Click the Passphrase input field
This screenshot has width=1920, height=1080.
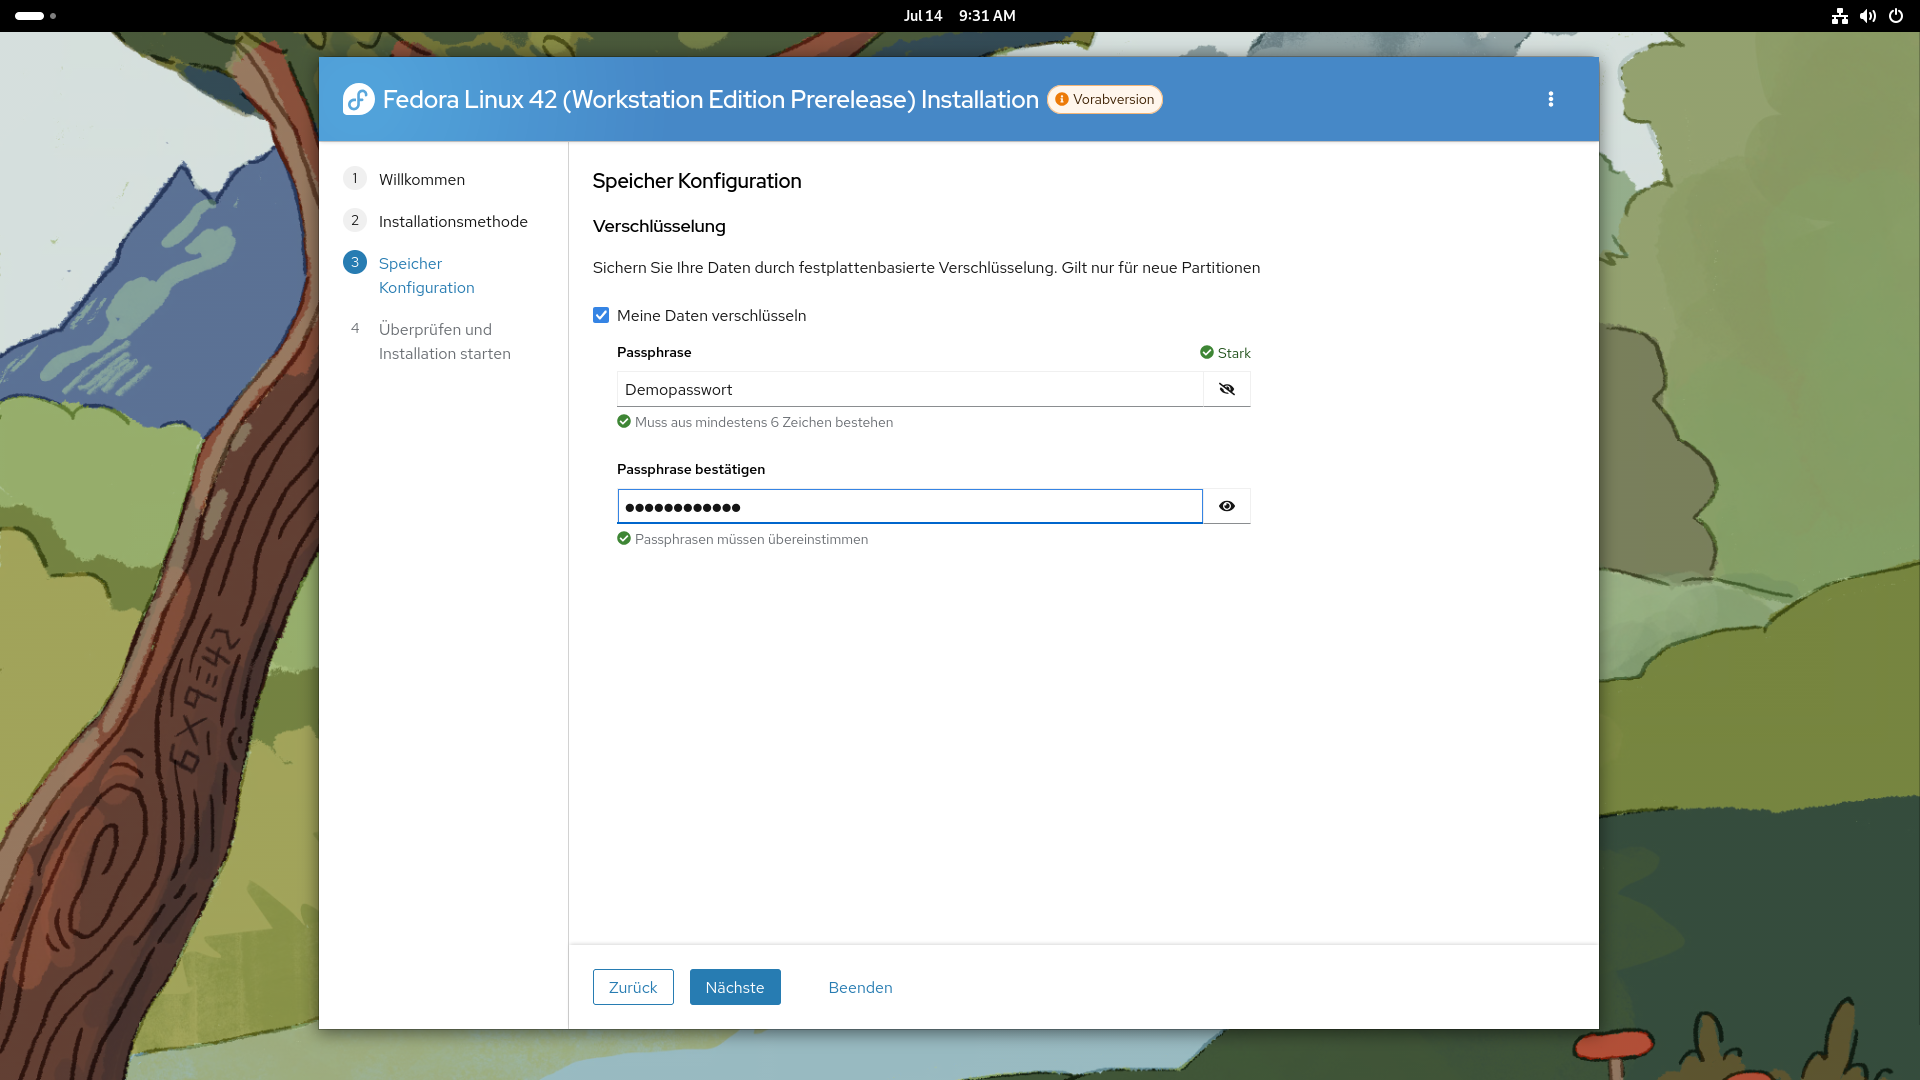[910, 389]
